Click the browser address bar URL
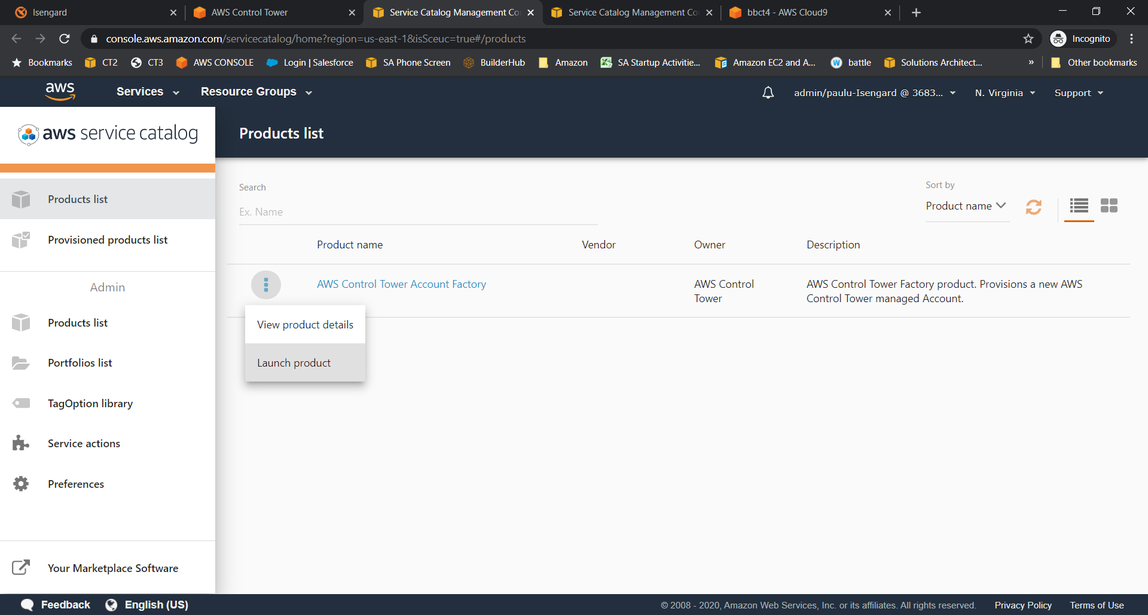The height and width of the screenshot is (615, 1148). click(316, 39)
